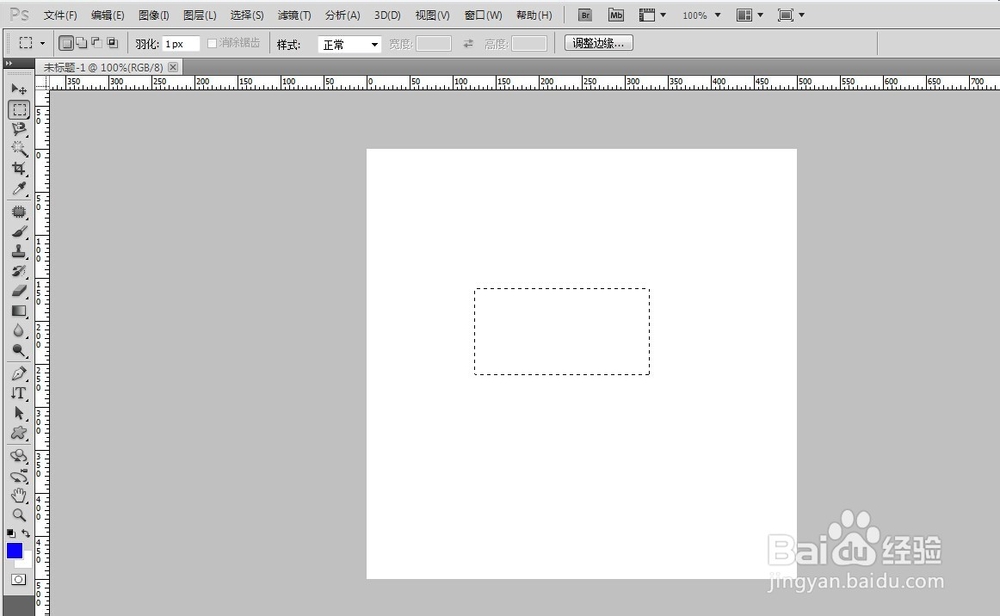
Task: Open the 文件(F) menu
Action: [x=60, y=15]
